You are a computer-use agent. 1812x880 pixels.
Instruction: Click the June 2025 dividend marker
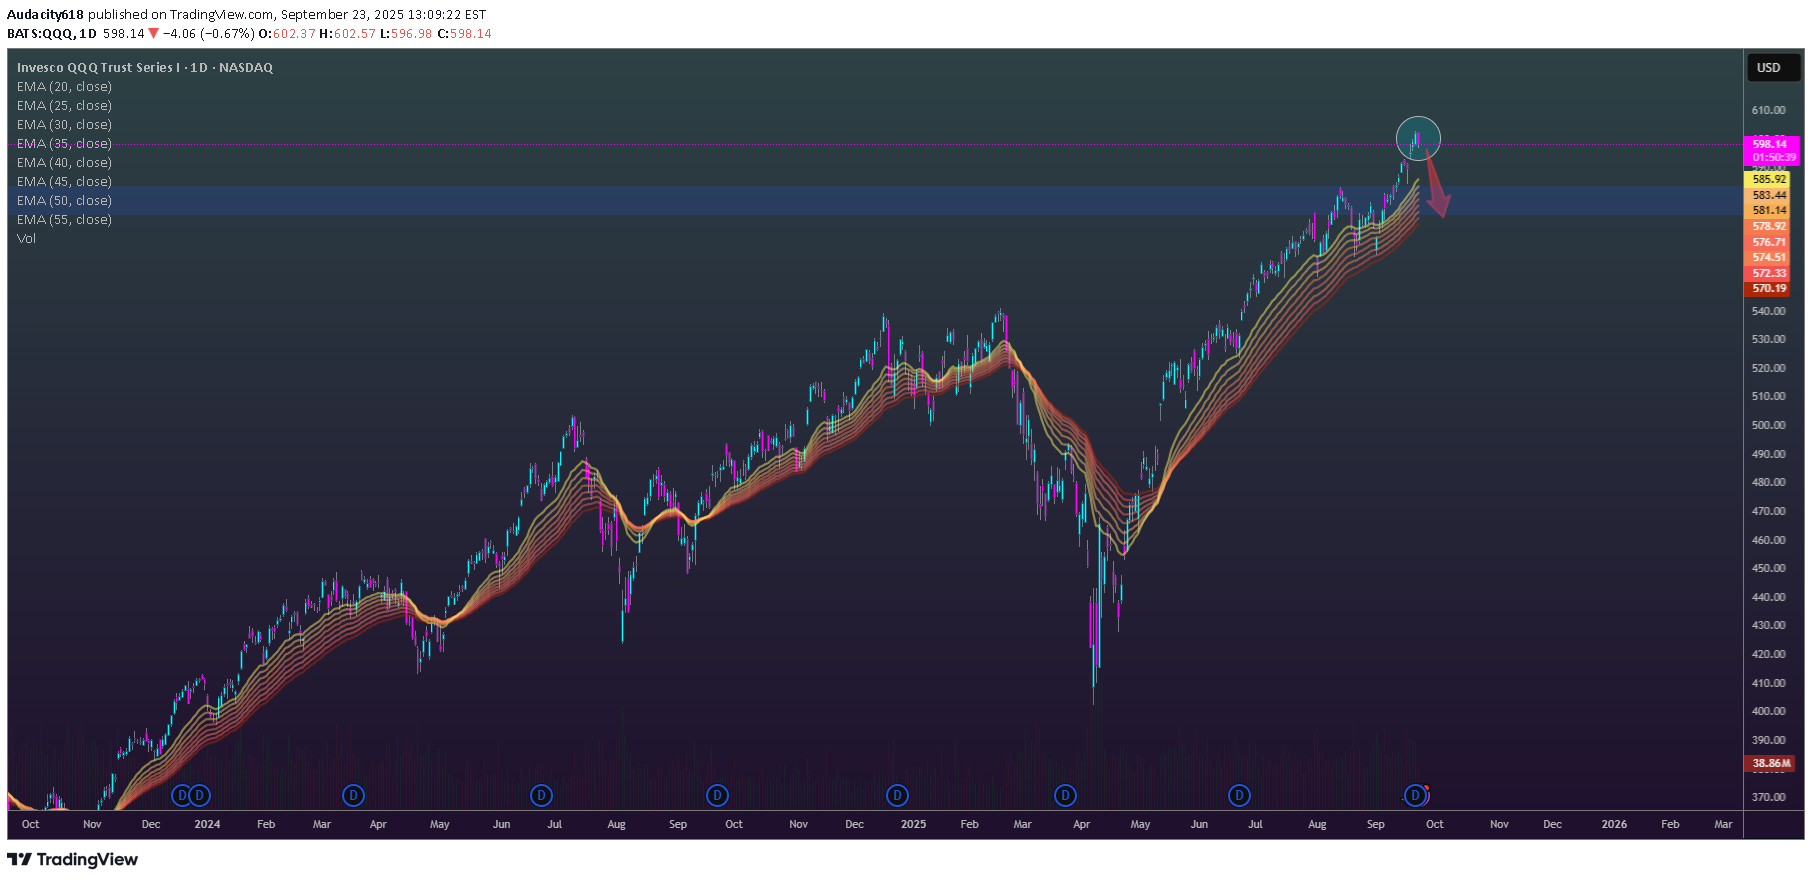tap(1239, 796)
